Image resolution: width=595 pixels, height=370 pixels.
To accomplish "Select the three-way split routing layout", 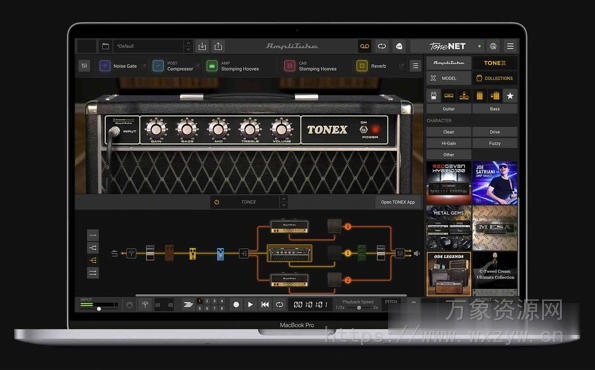I will point(93,260).
